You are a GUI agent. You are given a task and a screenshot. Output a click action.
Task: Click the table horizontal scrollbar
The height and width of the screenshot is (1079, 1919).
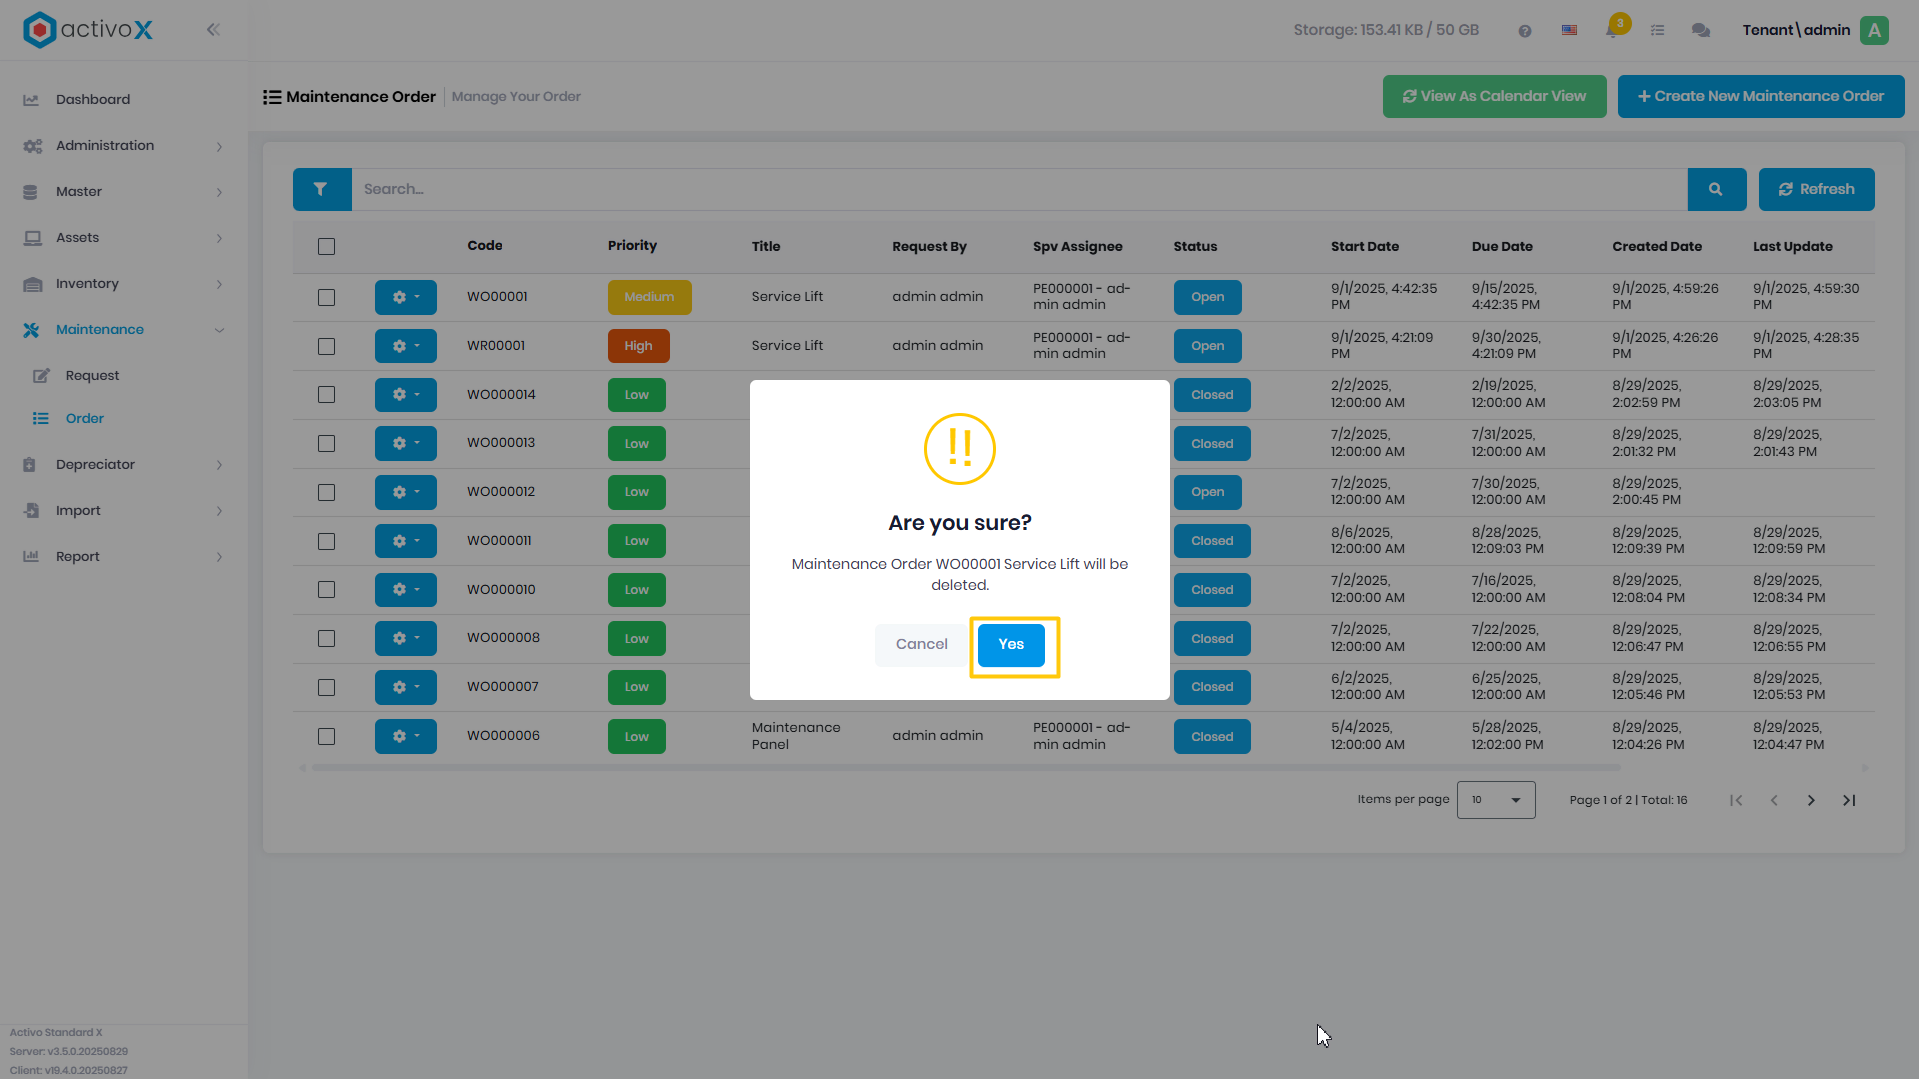pos(965,768)
